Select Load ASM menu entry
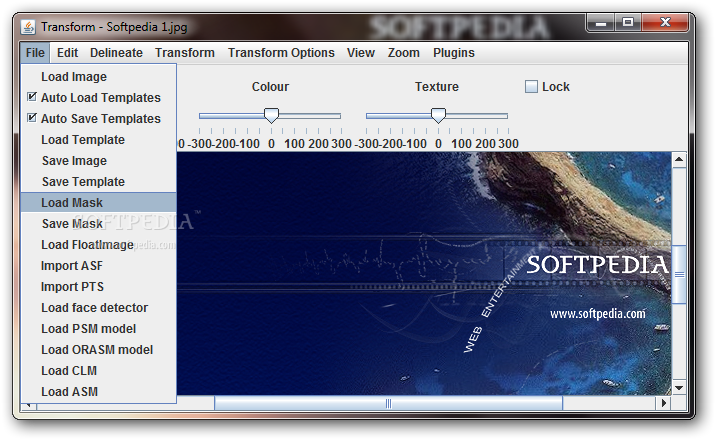Screen dimensions: 716x440 99,392
